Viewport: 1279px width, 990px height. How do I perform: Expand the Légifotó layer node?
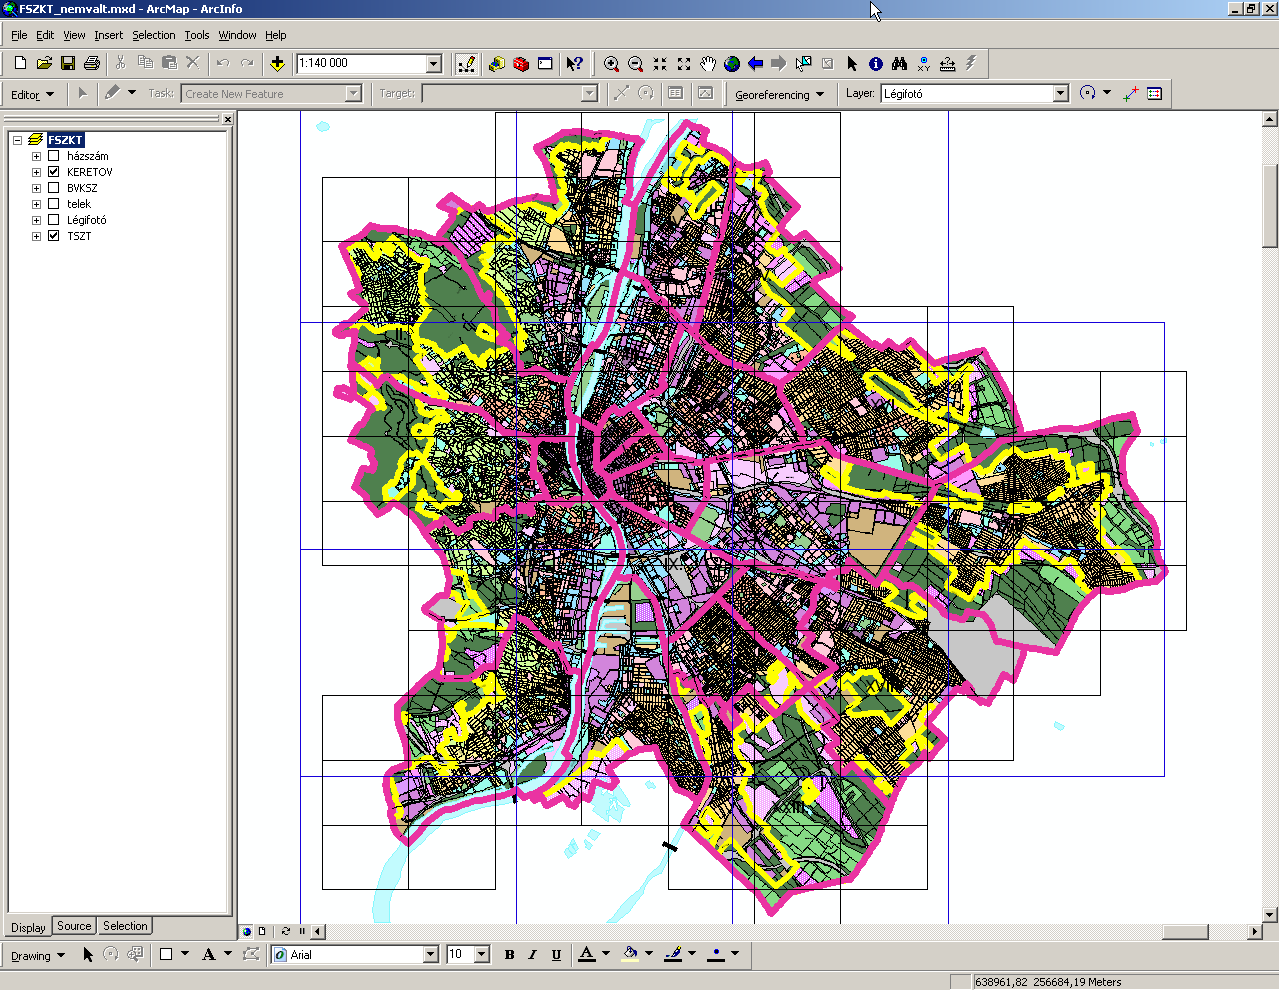click(x=36, y=220)
